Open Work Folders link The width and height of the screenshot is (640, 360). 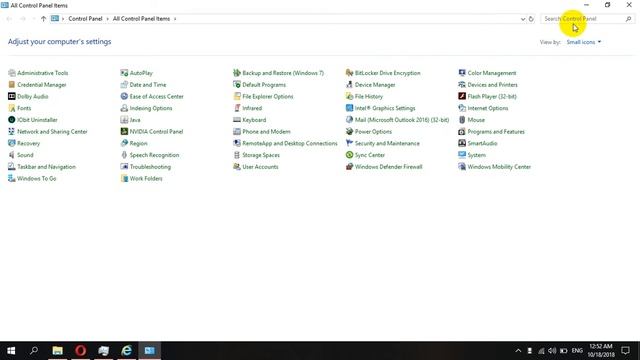click(146, 179)
